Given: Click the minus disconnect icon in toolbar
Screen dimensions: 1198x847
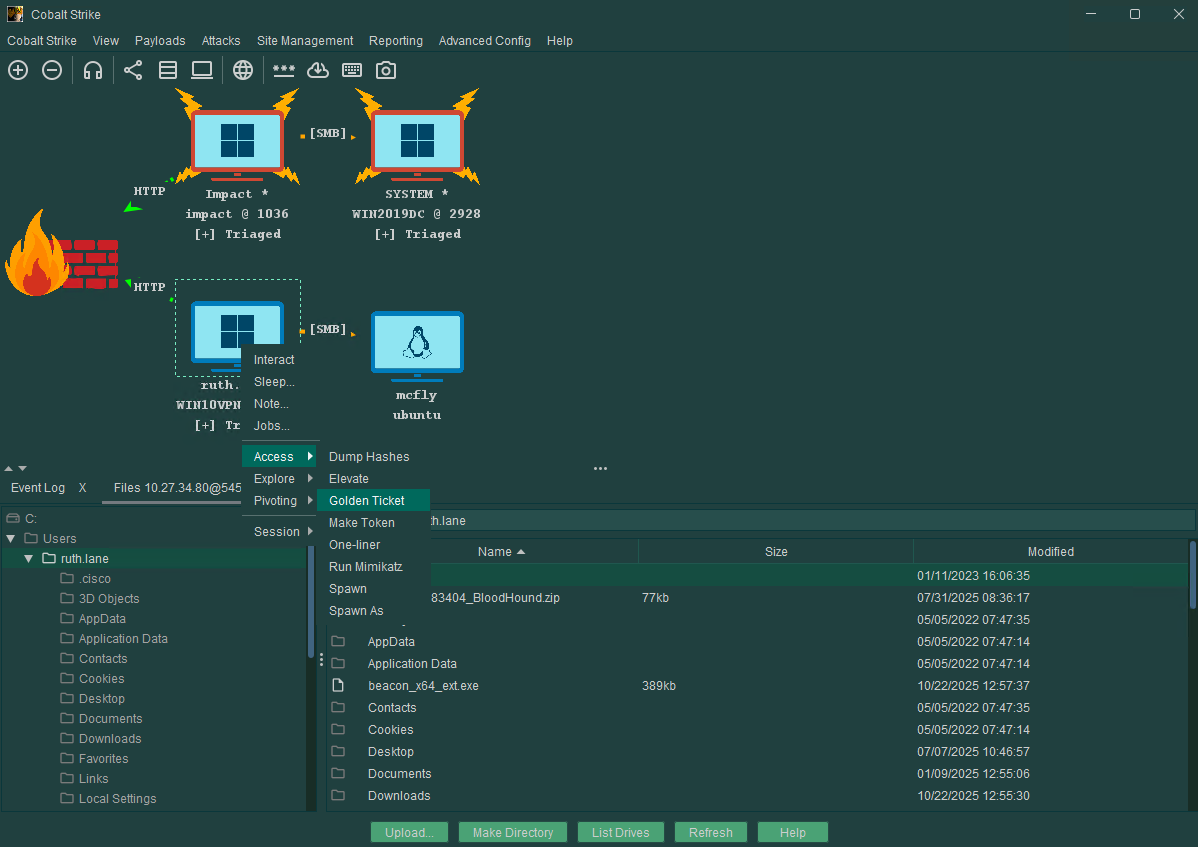Looking at the screenshot, I should tap(52, 70).
